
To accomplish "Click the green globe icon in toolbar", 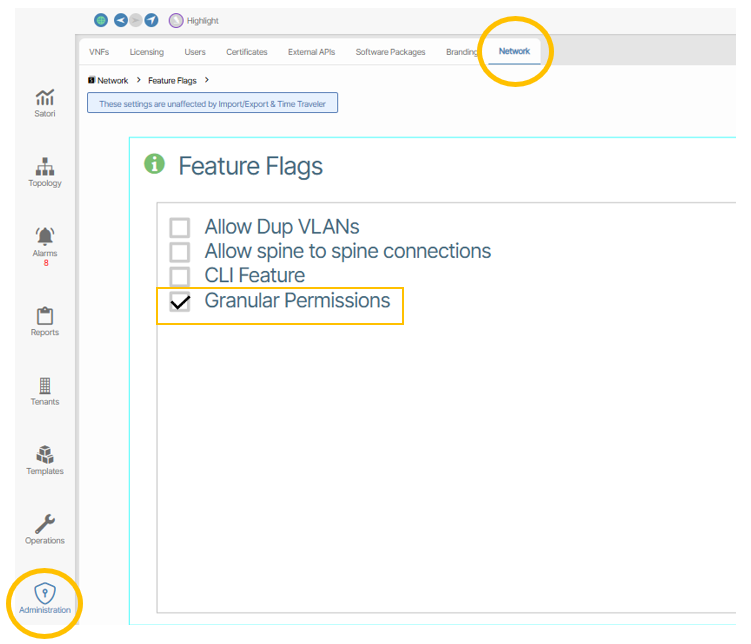I will [101, 20].
